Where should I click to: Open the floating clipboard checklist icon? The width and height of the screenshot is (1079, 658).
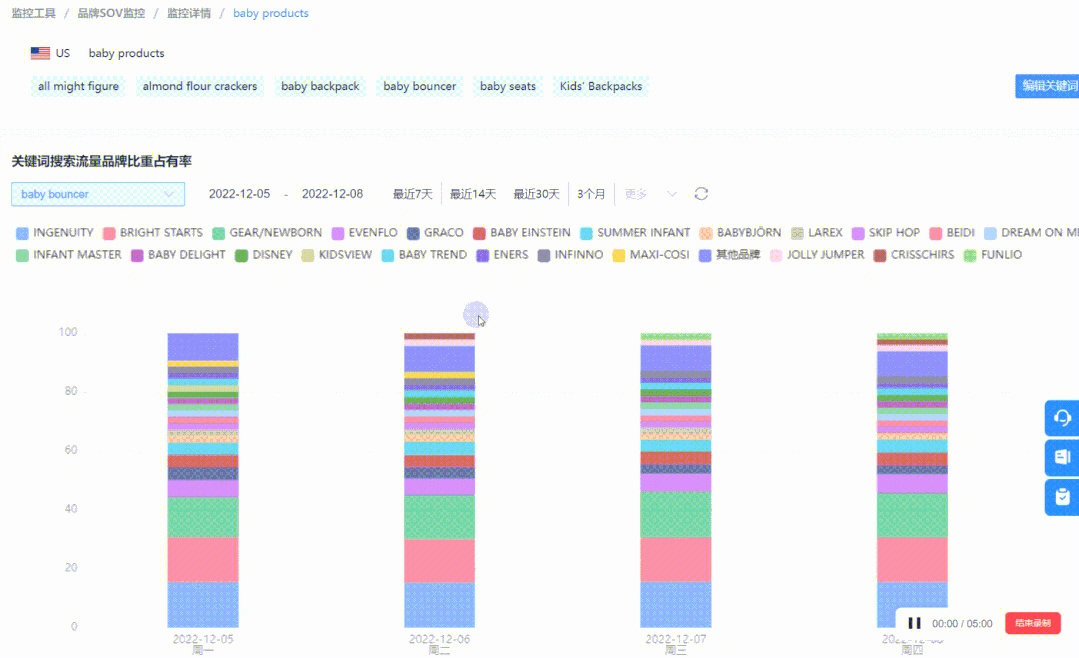coord(1062,497)
